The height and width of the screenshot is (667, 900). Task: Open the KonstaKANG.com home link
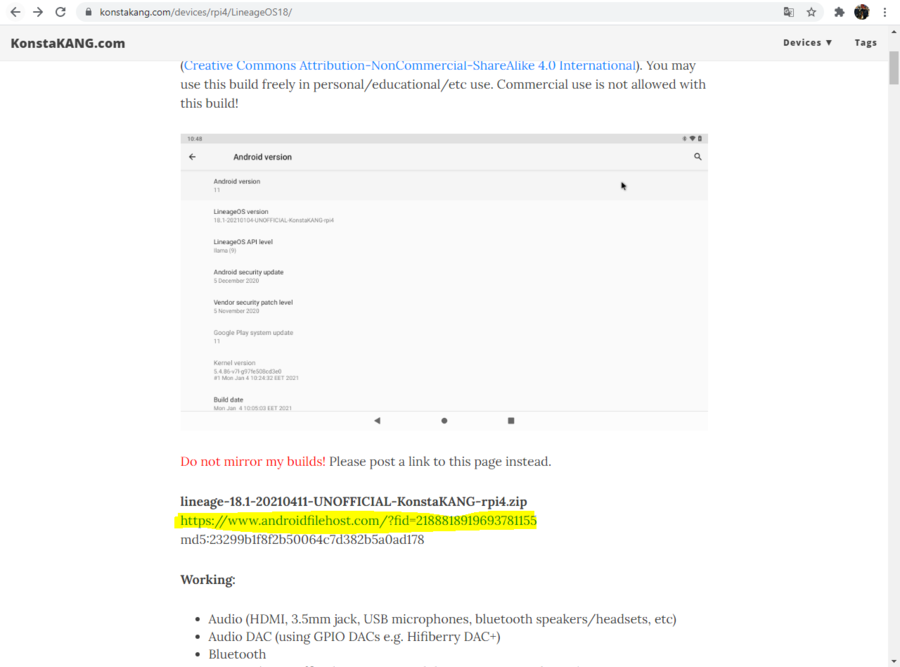tap(68, 44)
